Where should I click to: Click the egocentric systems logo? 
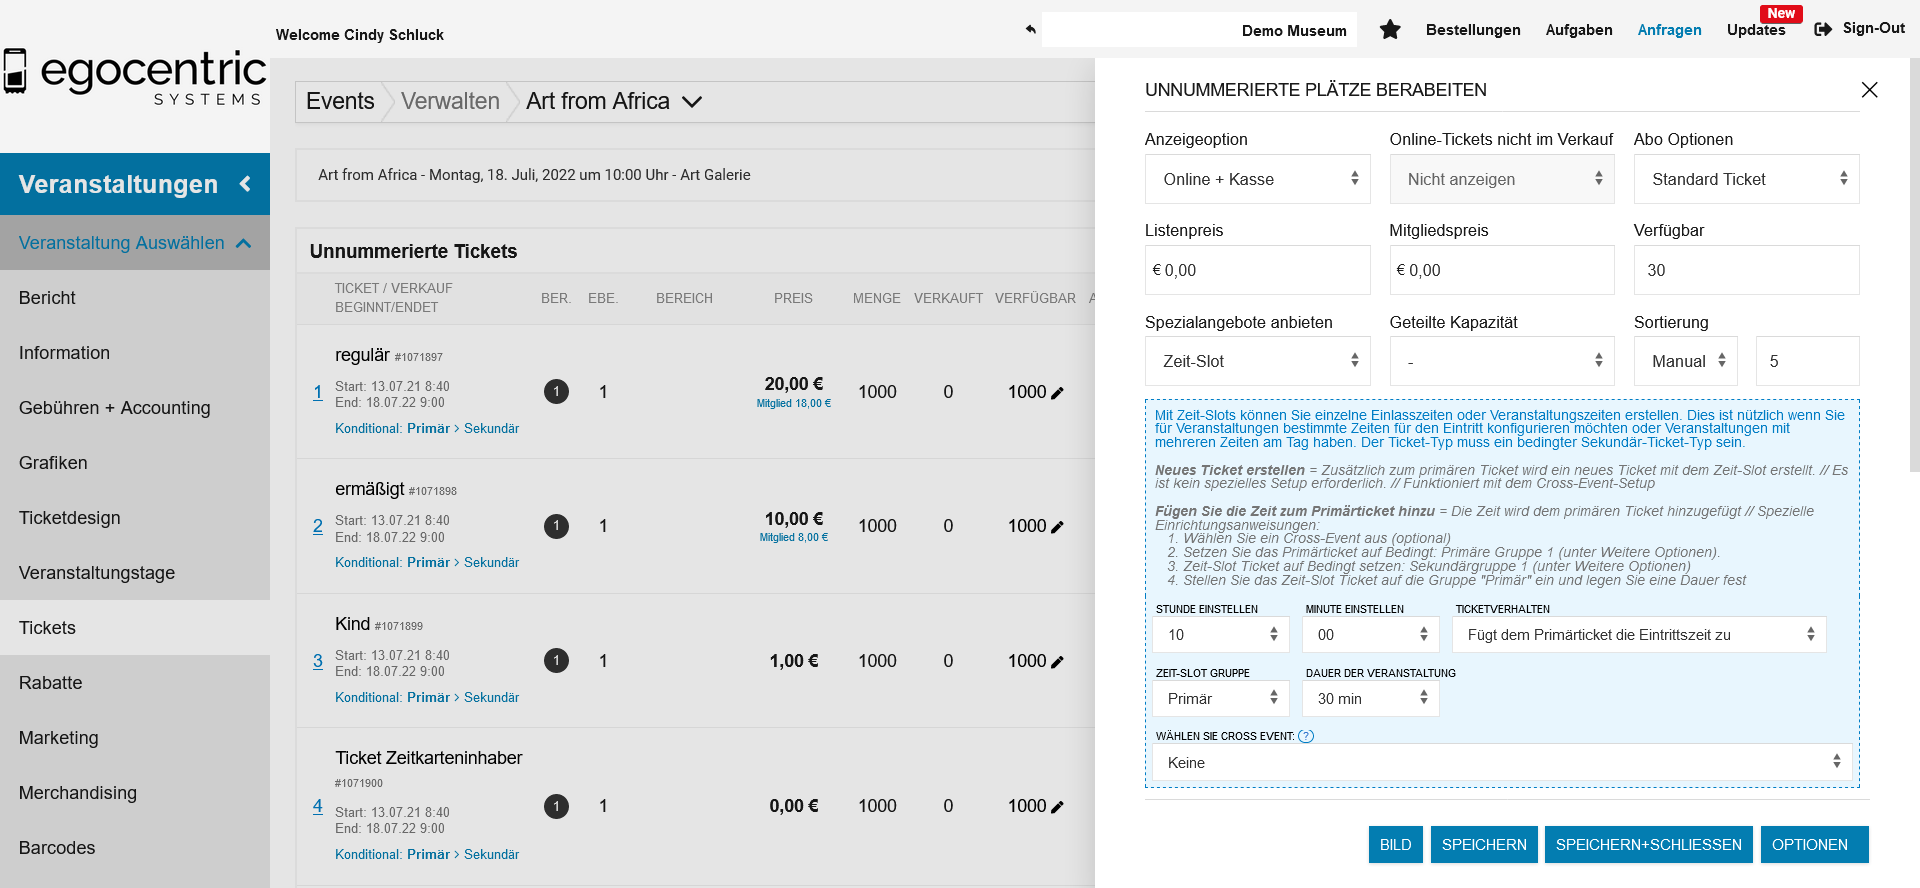(x=135, y=76)
